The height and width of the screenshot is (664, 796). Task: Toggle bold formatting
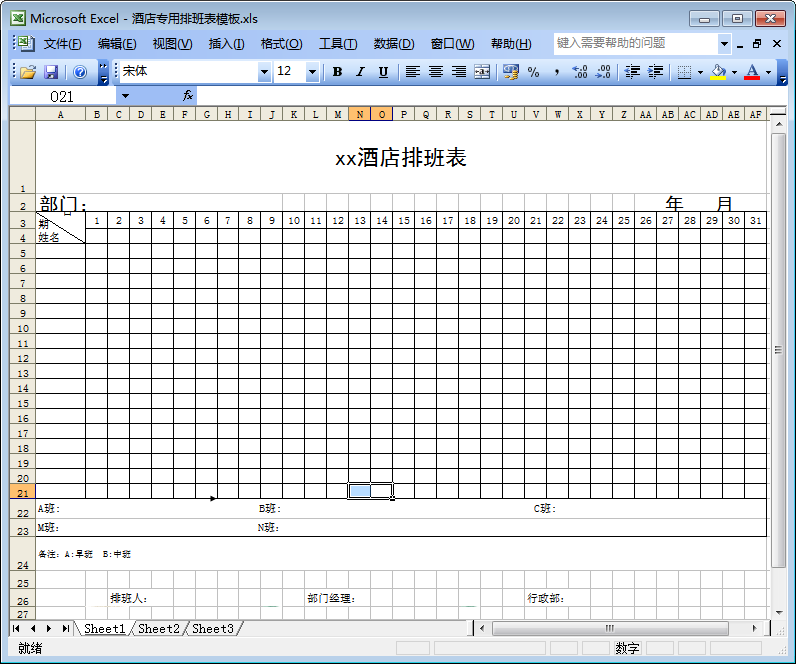pos(337,72)
